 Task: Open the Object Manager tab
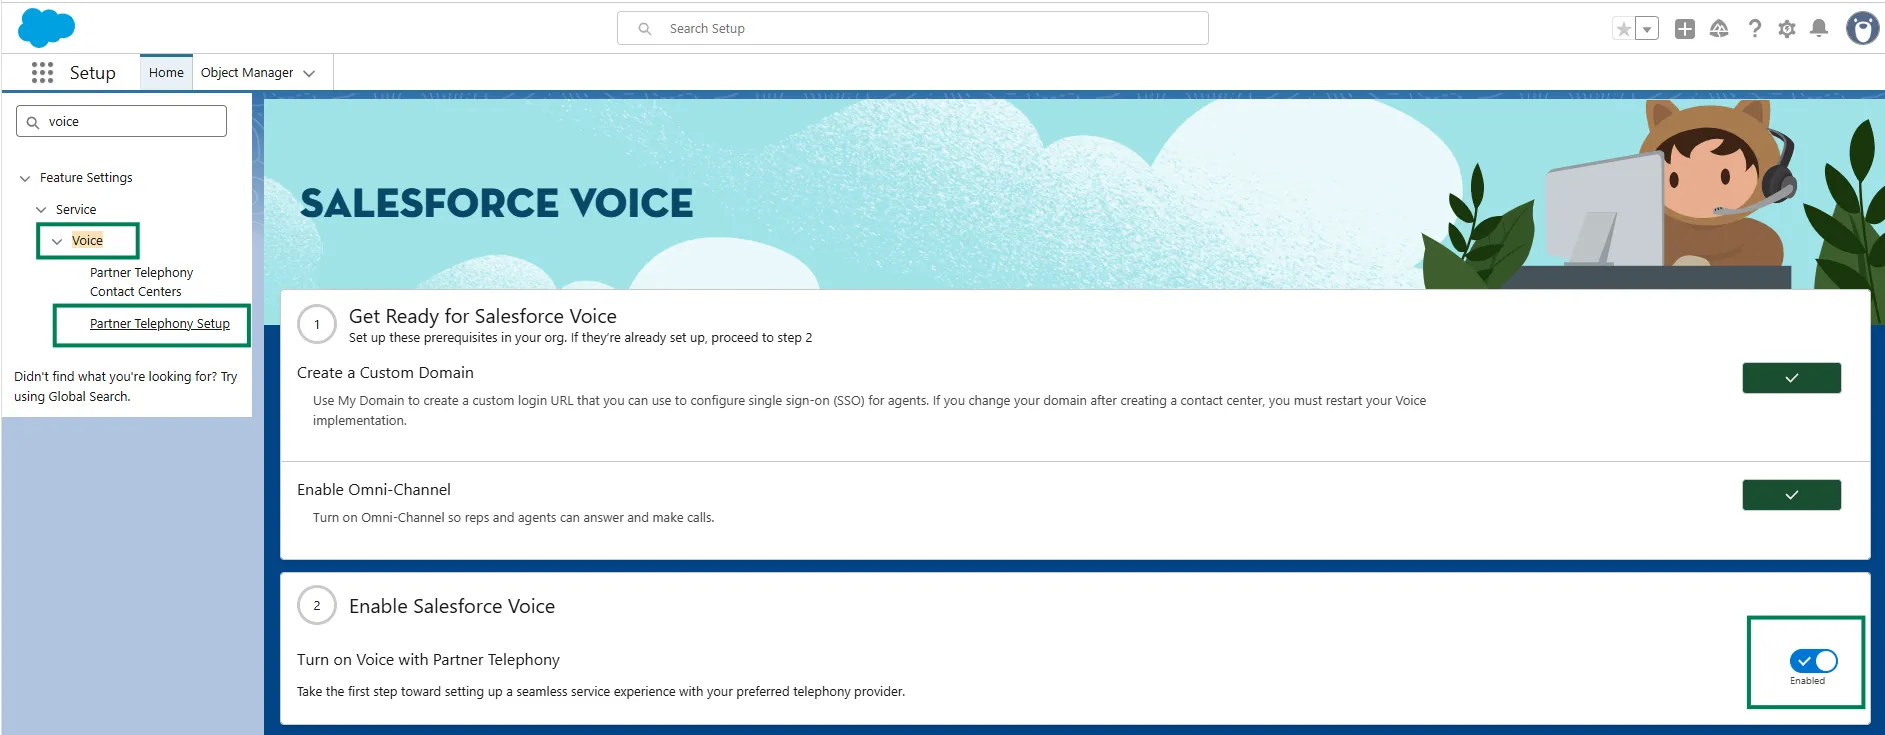[x=247, y=72]
